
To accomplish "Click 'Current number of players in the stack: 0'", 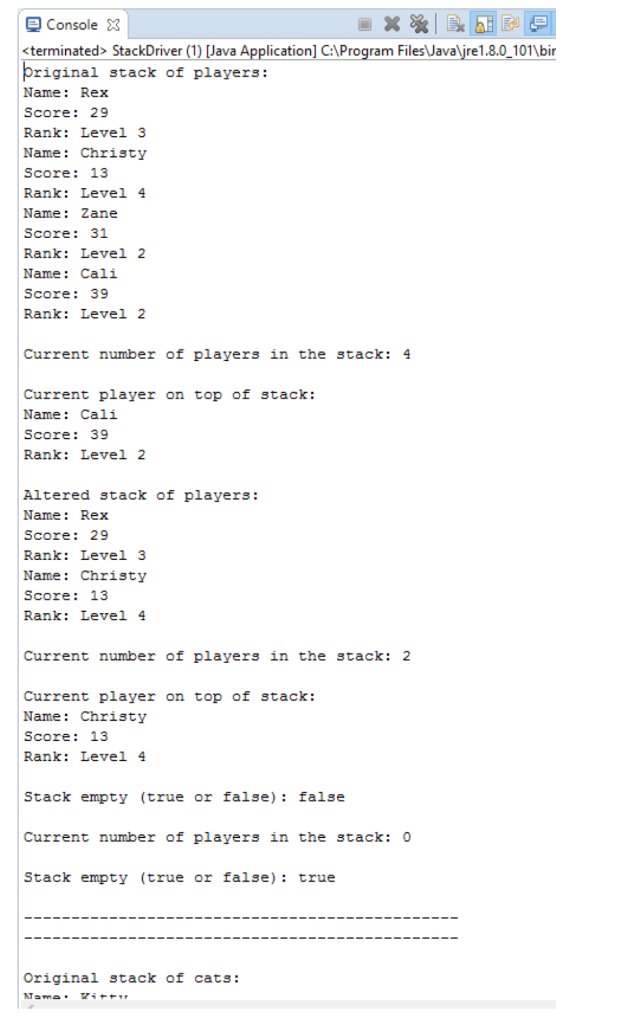I will pos(217,837).
